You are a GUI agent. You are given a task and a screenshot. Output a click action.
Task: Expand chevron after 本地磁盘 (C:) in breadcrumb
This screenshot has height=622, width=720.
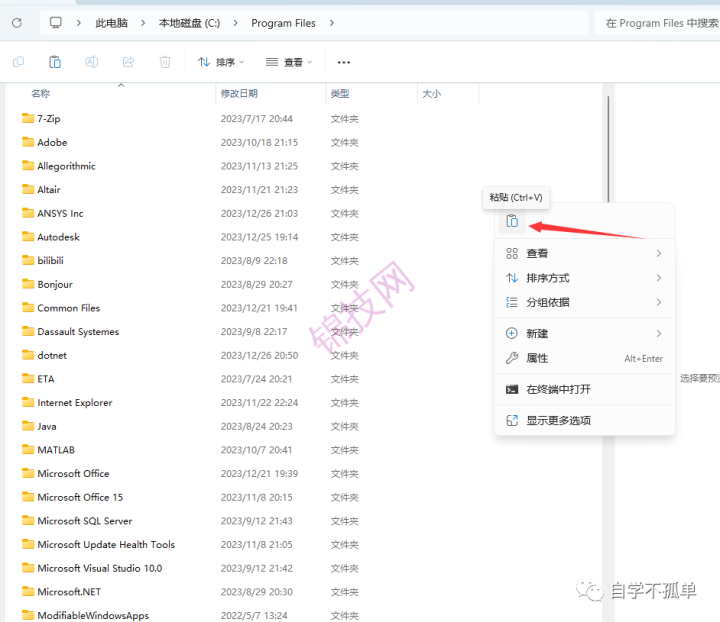pos(236,23)
